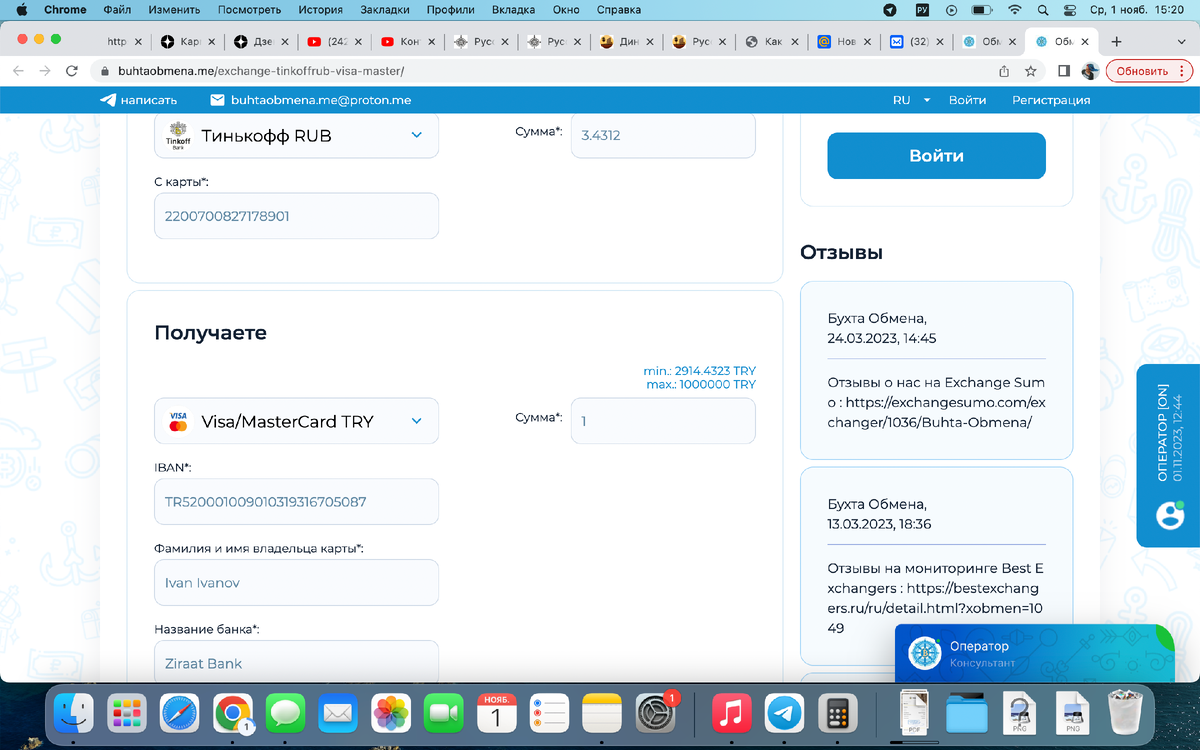This screenshot has height=750, width=1200.
Task: Open Launchpad from the Dock
Action: (127, 714)
